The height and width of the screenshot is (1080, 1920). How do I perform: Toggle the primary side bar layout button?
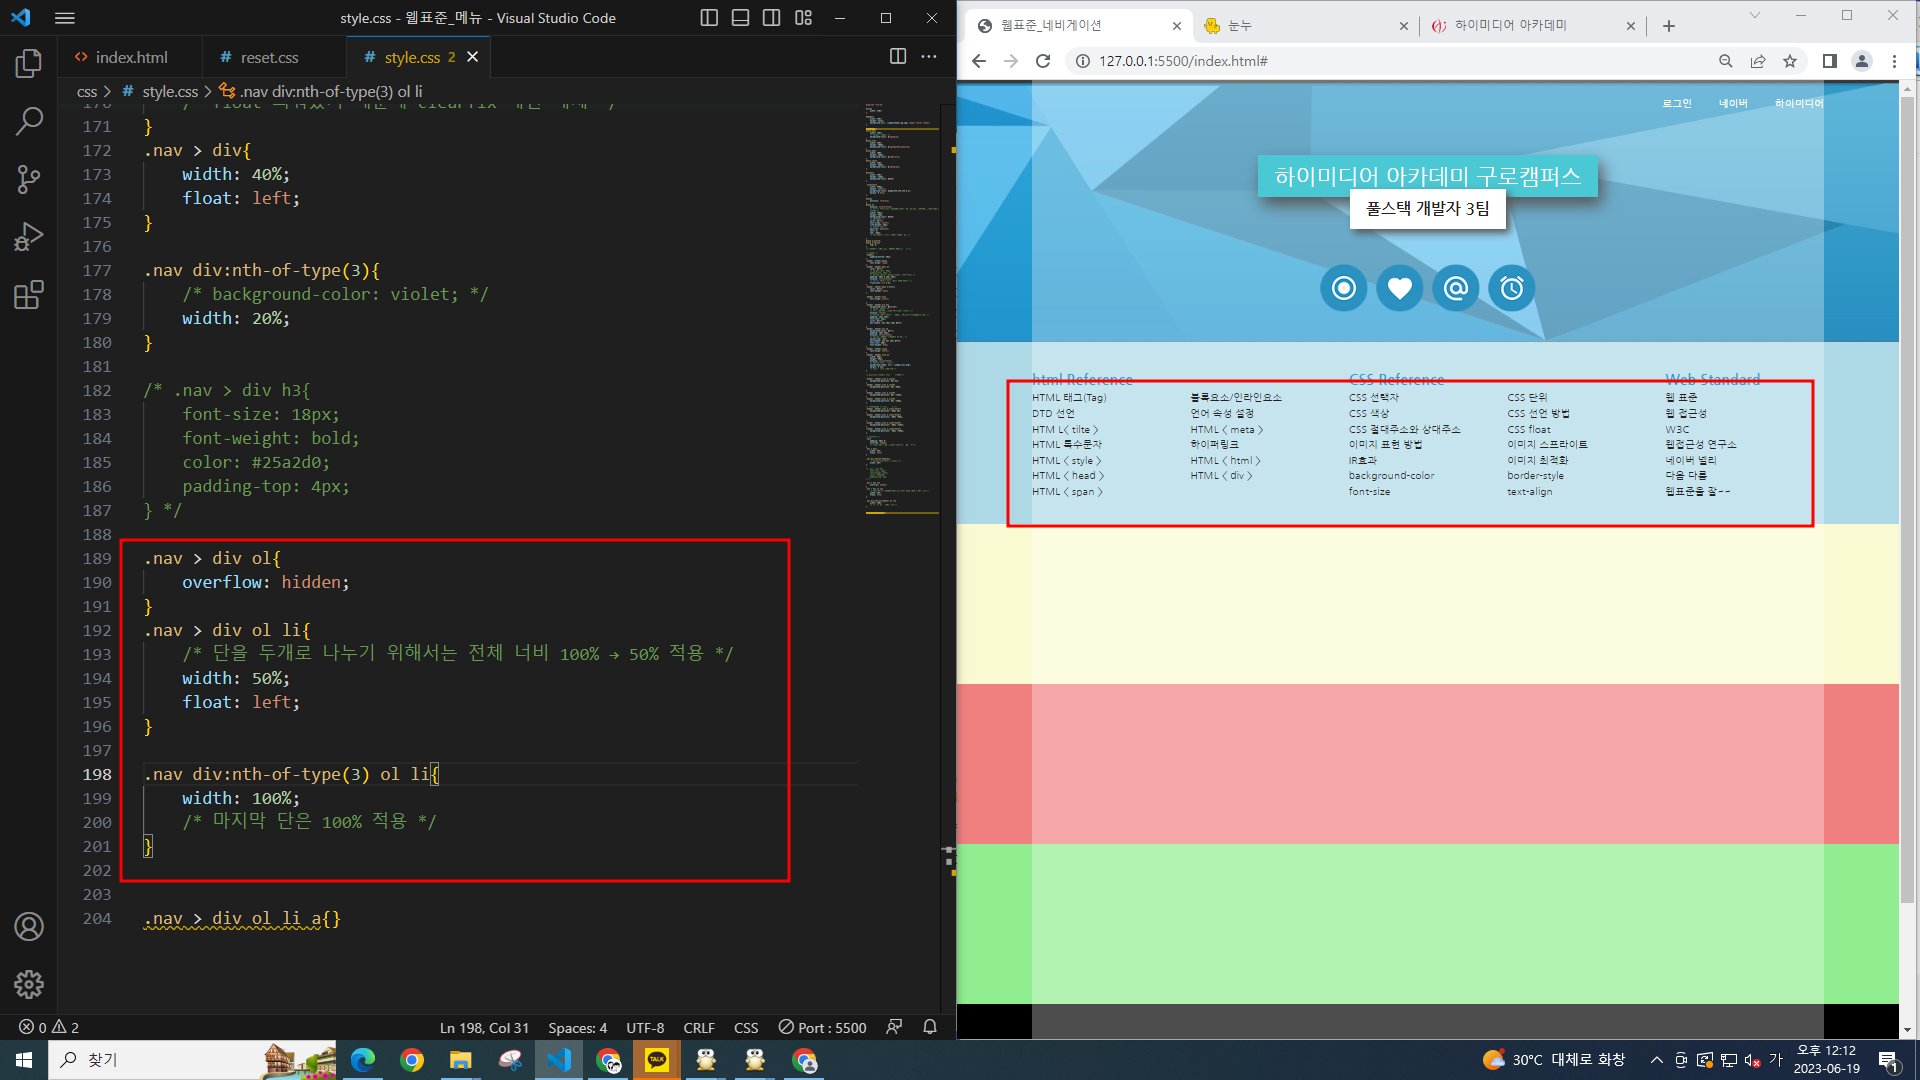(x=709, y=18)
